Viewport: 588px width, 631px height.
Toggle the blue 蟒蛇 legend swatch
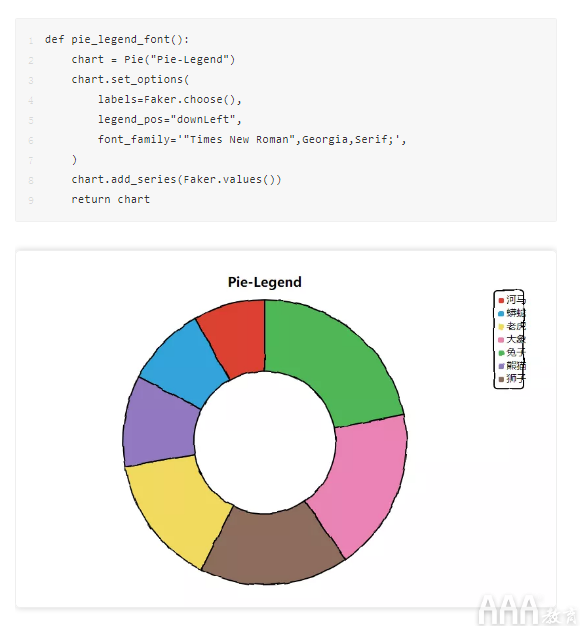tap(501, 313)
